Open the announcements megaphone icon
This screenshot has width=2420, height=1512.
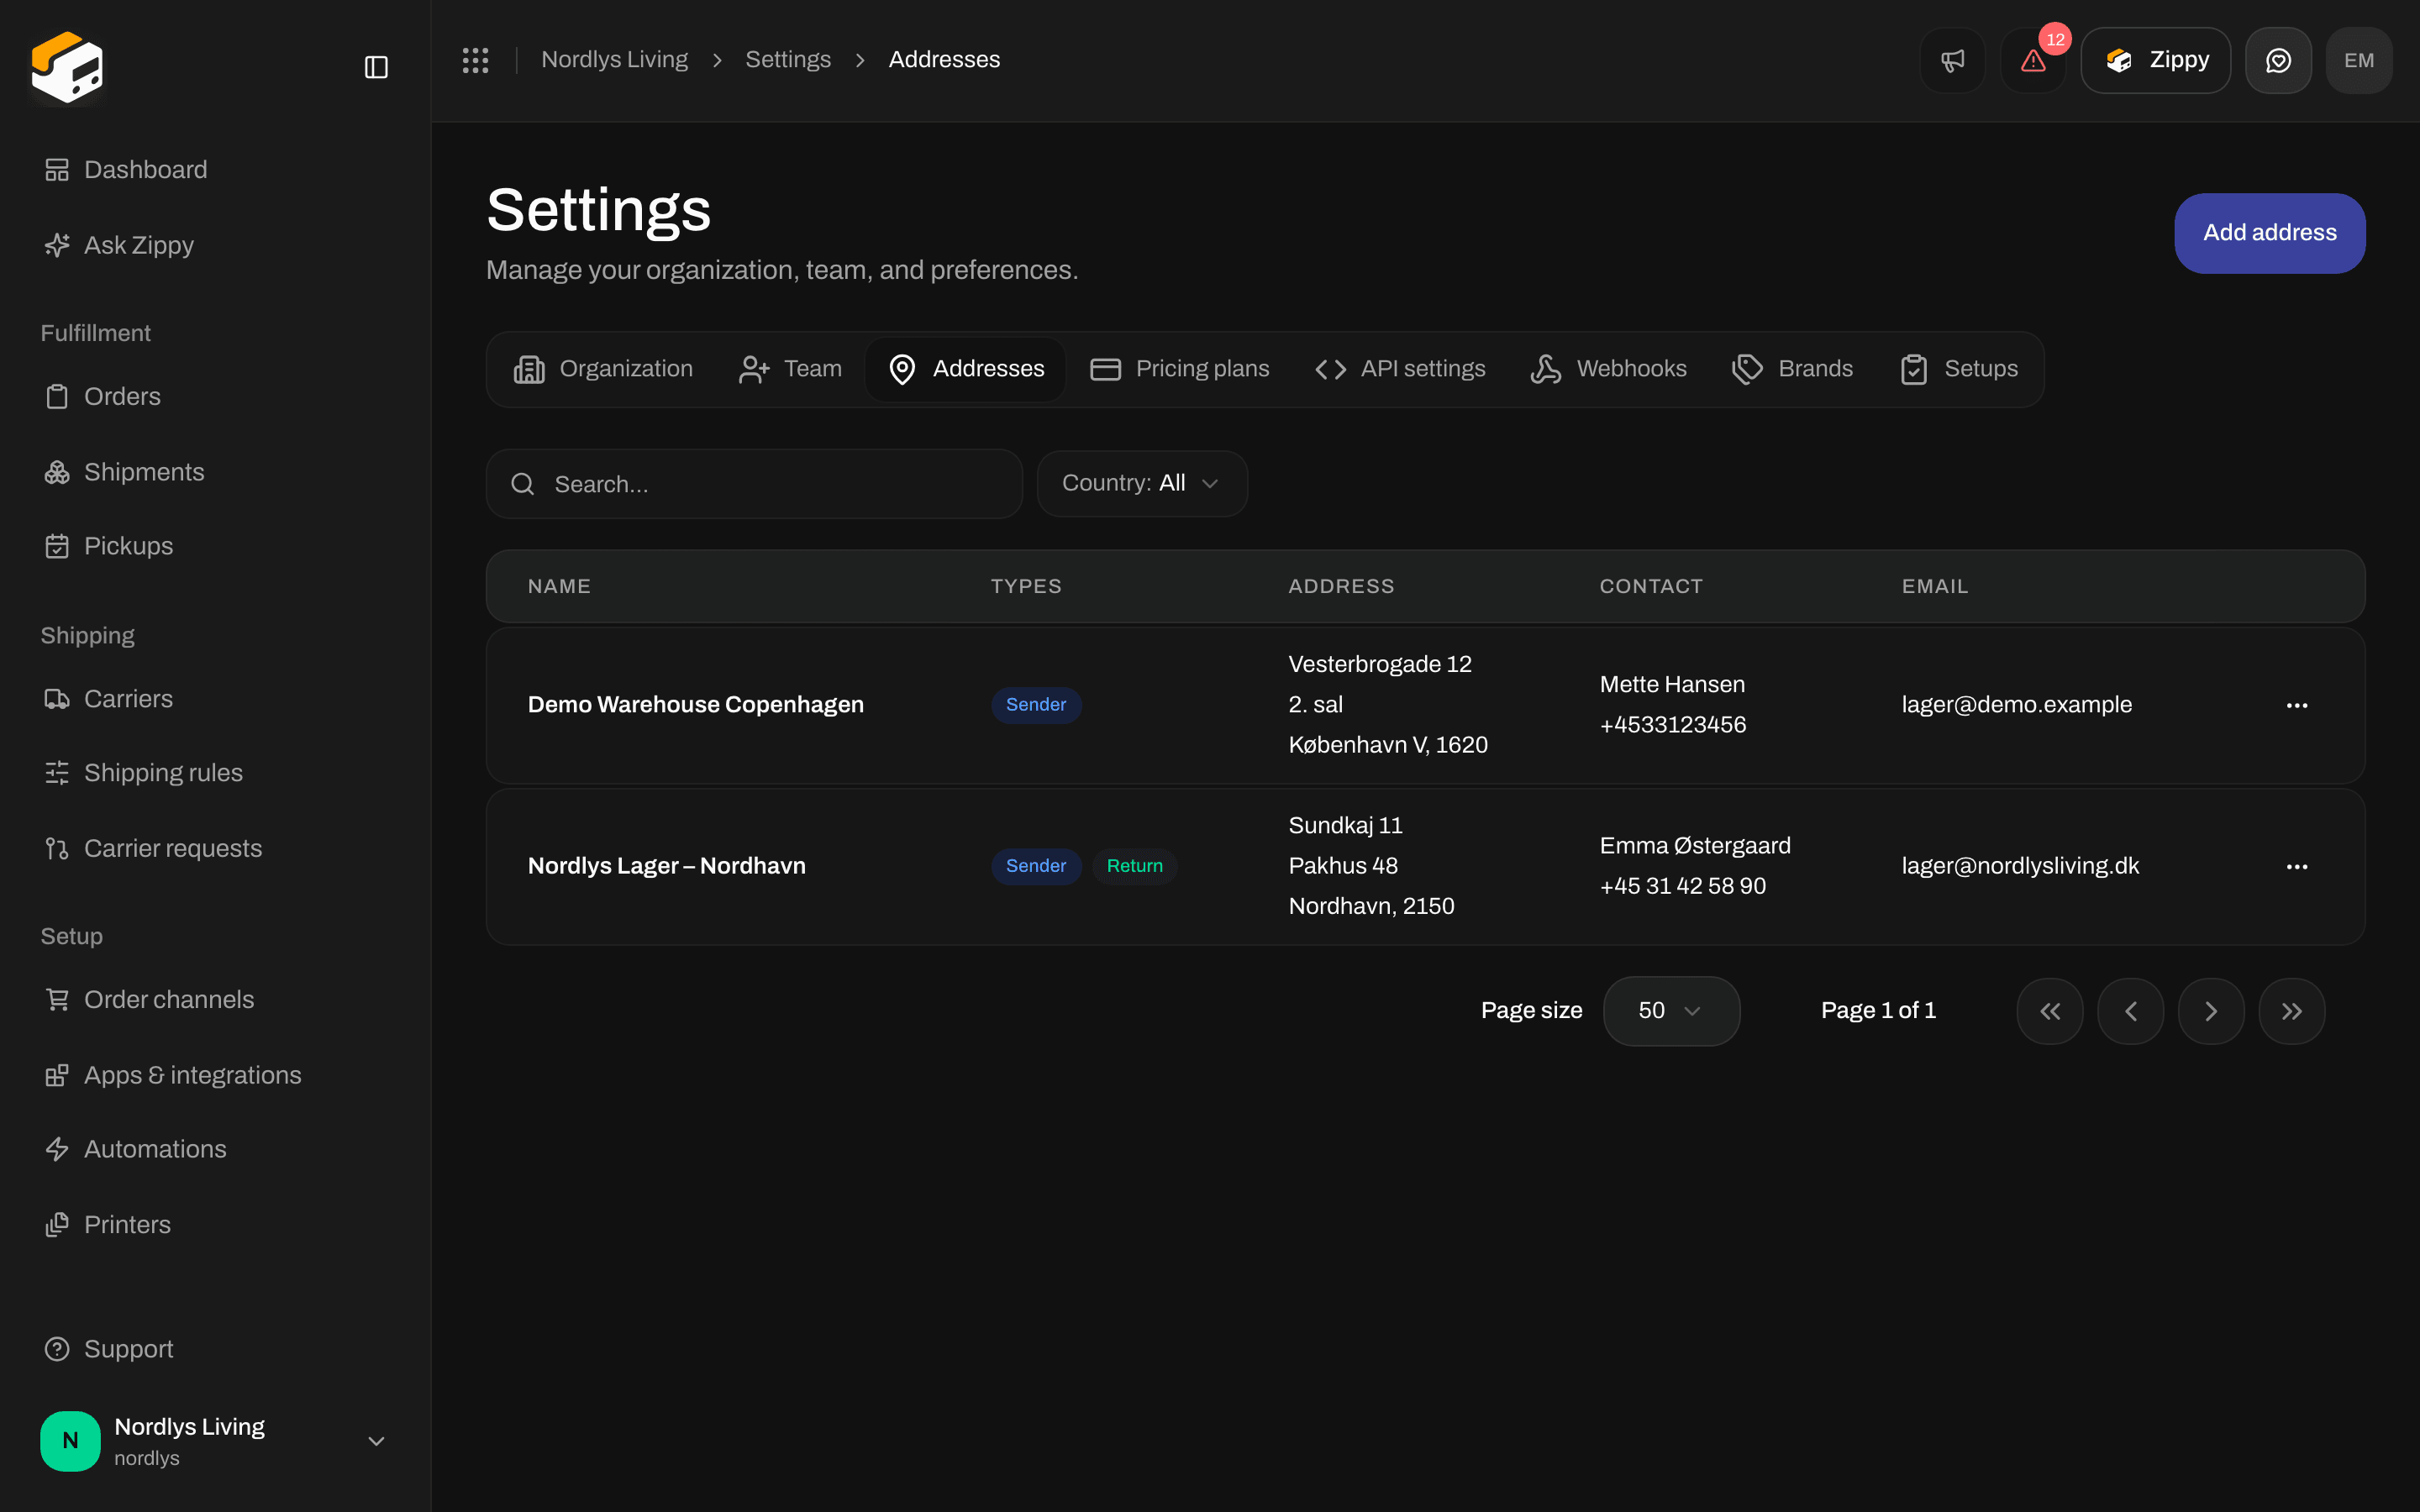coord(1952,60)
